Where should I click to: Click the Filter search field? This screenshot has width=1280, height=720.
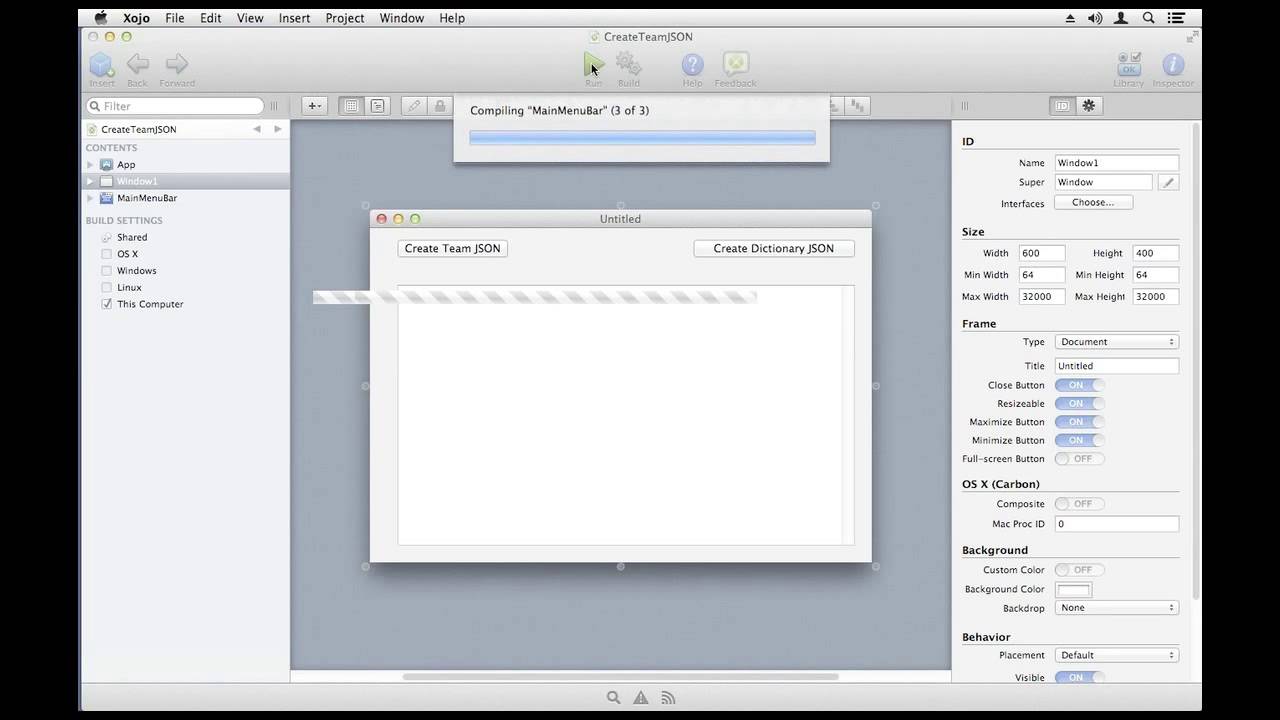(175, 106)
